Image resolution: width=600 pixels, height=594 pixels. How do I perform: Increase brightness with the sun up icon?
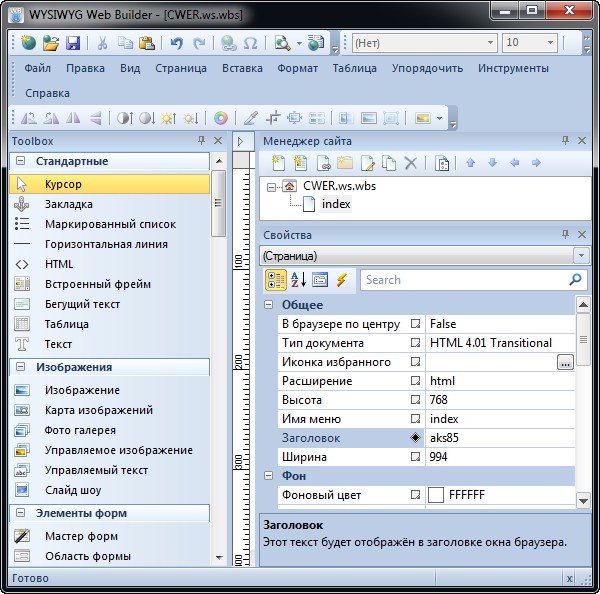[x=169, y=118]
